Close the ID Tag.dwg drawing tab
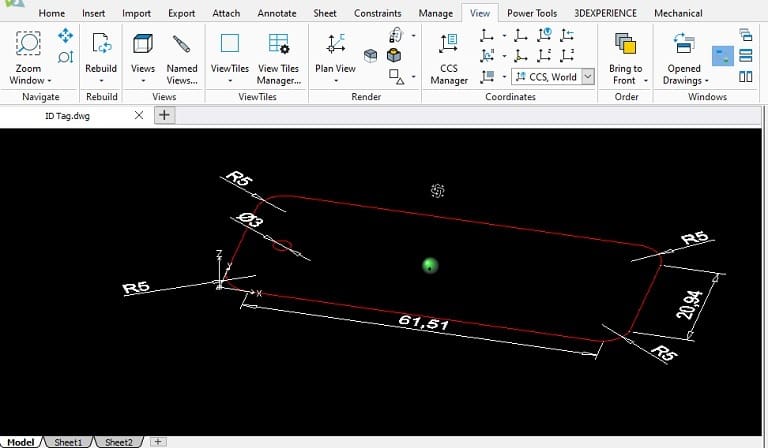The height and width of the screenshot is (448, 768). pyautogui.click(x=139, y=116)
